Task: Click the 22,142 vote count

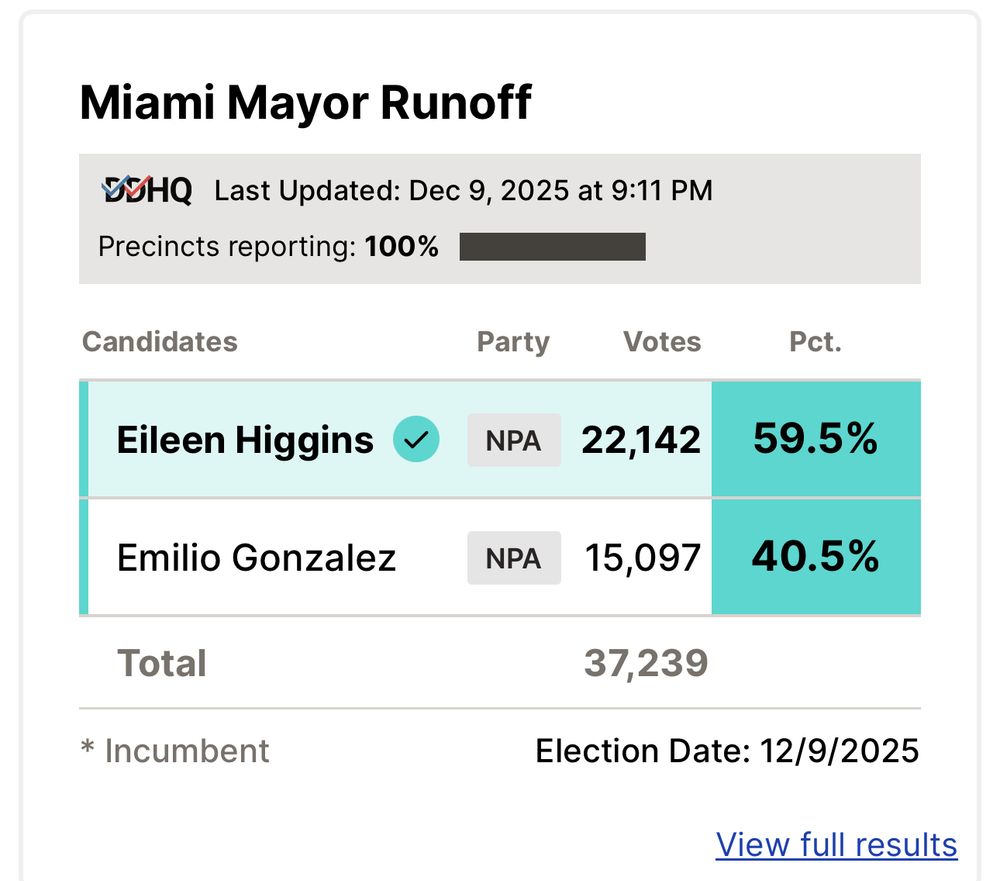Action: [641, 440]
